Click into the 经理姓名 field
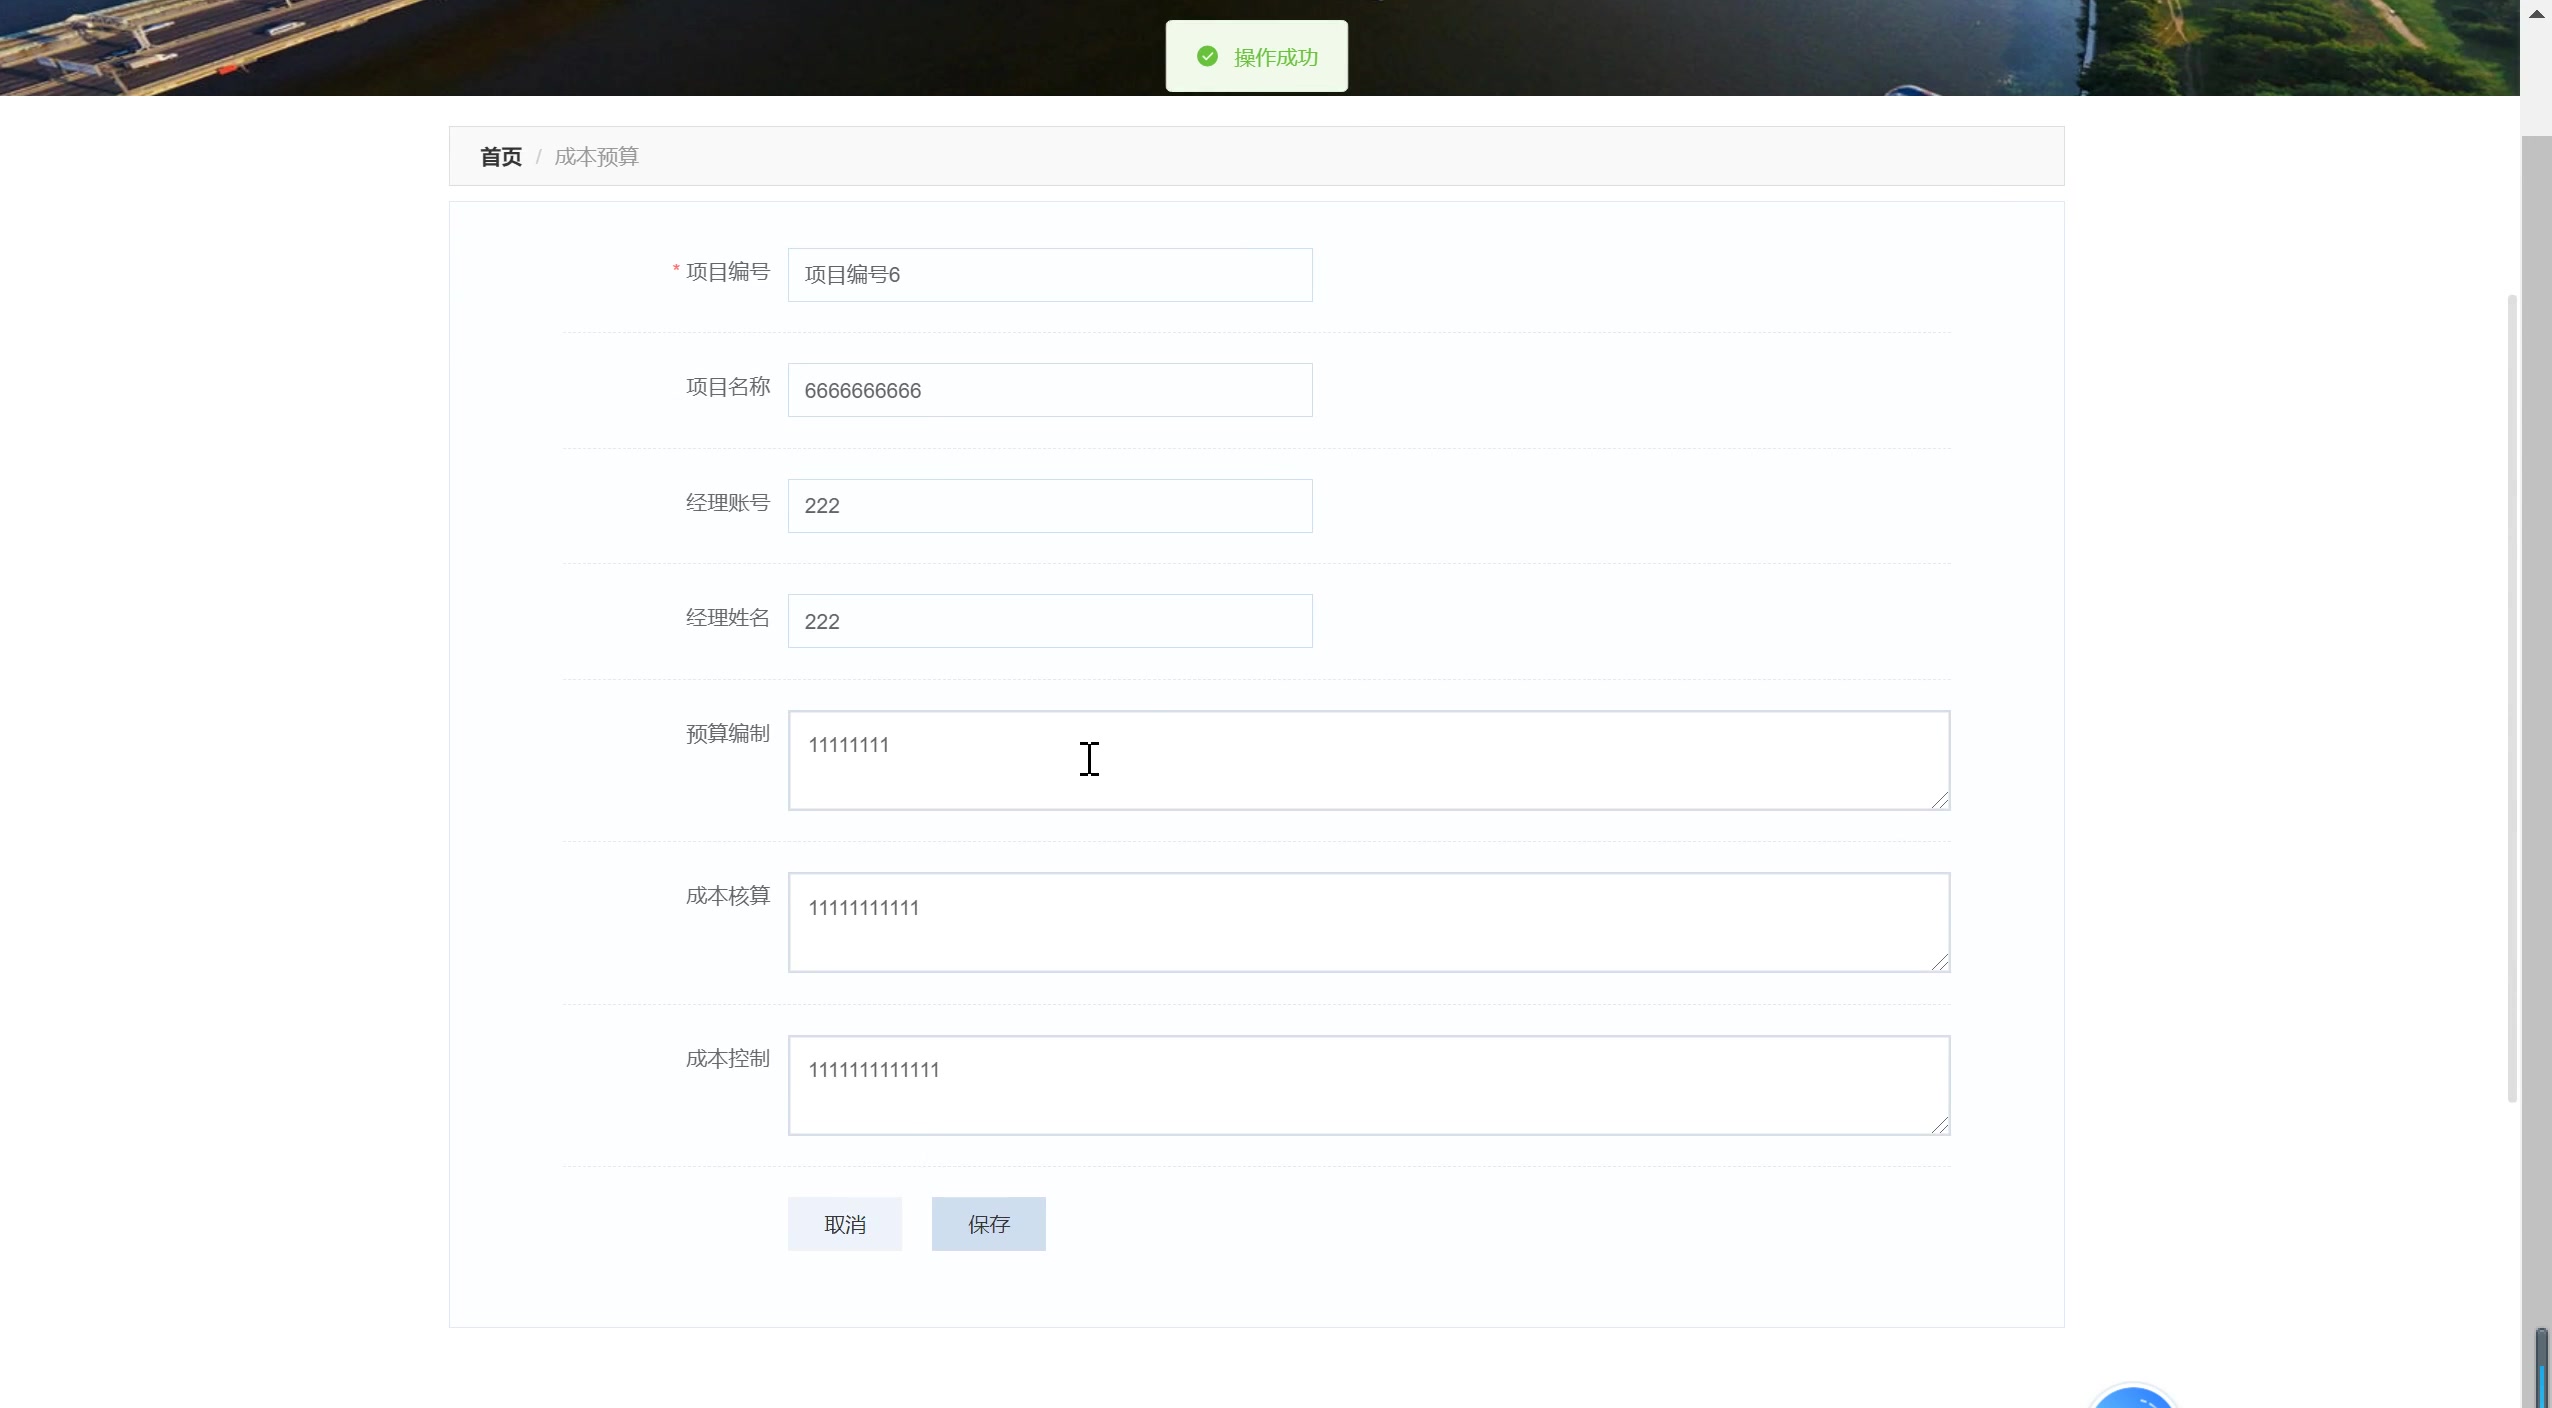2552x1408 pixels. (1049, 621)
